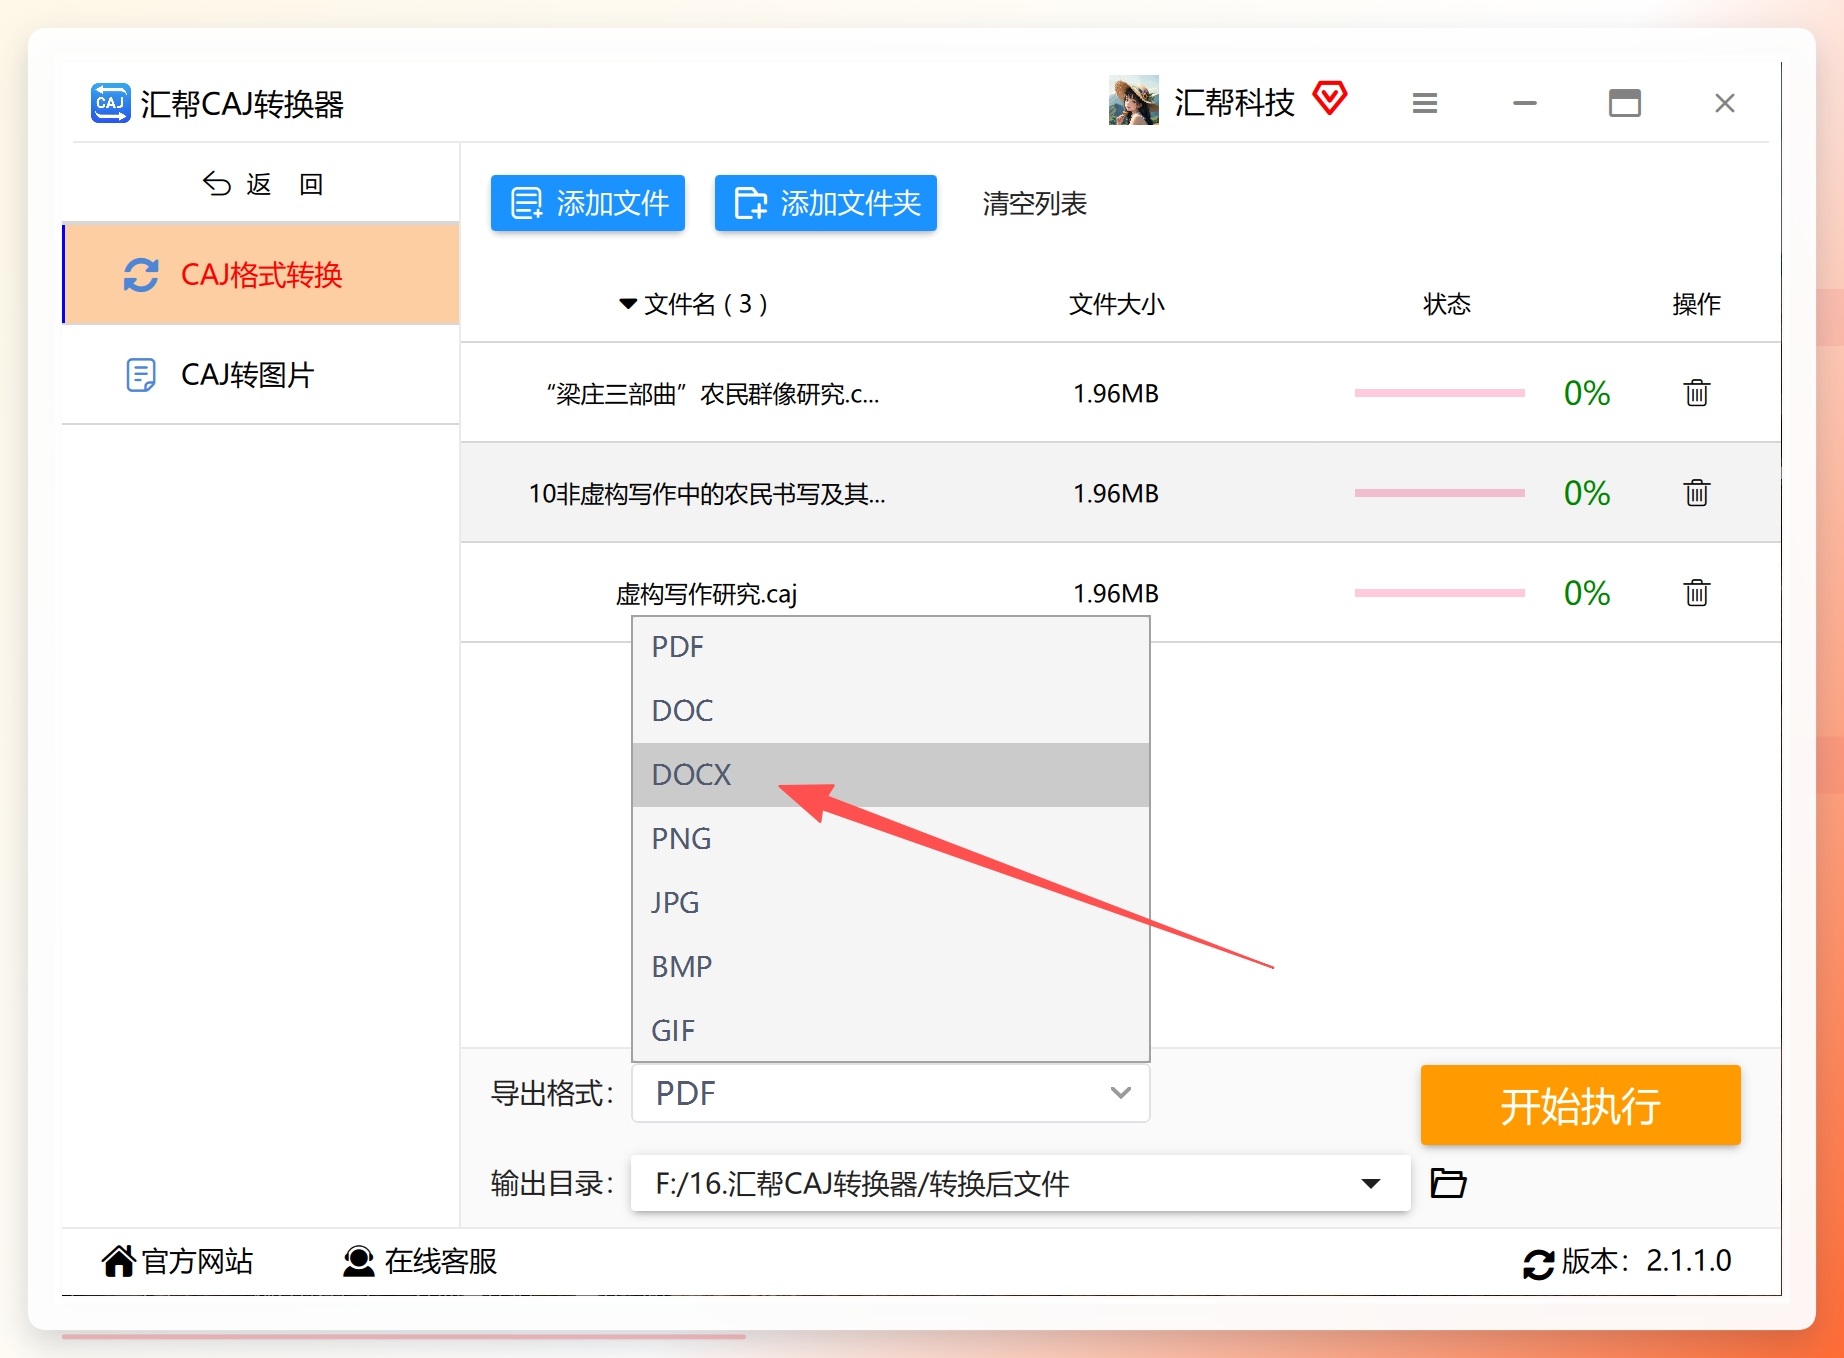The height and width of the screenshot is (1358, 1844).
Task: Choose PNG in the format list
Action: coord(891,839)
